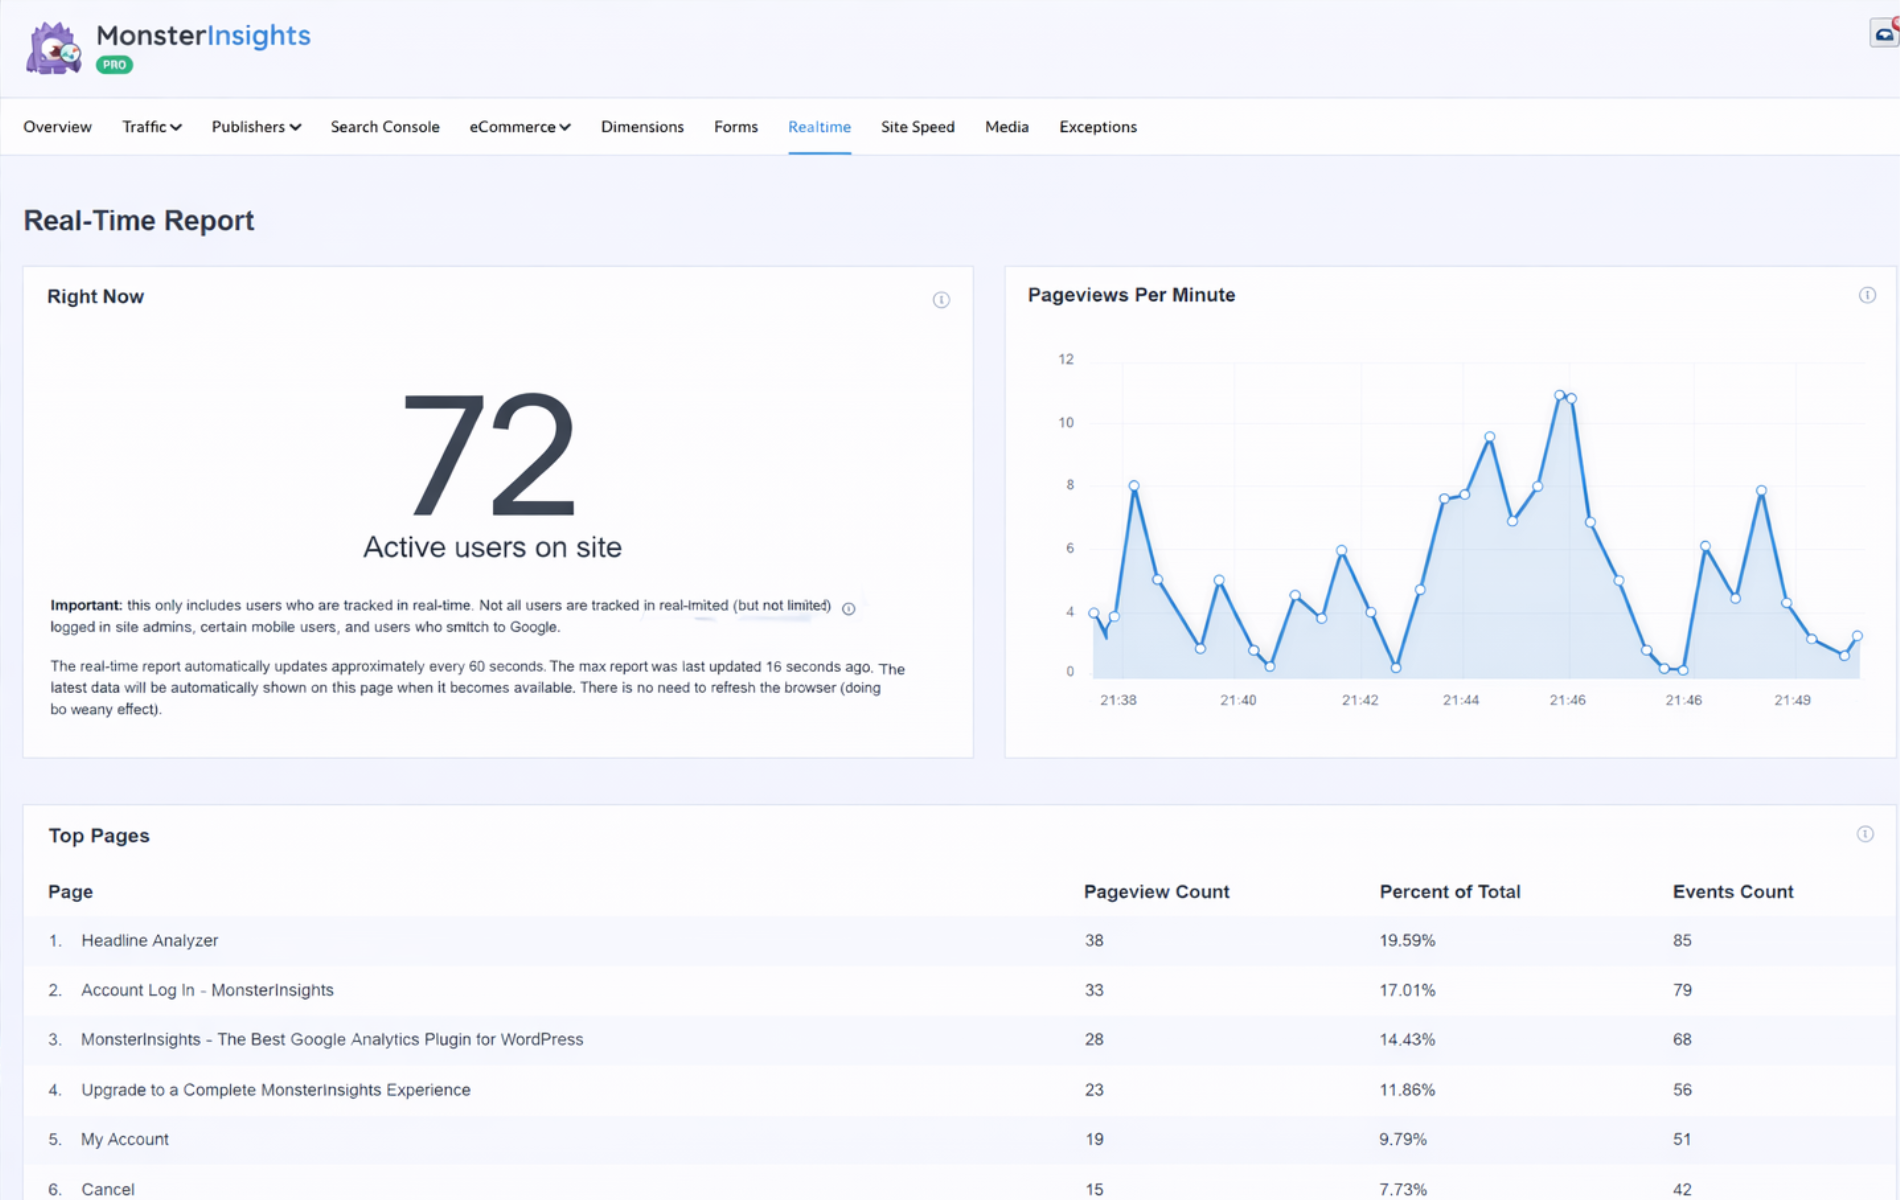Screen dimensions: 1900x1200
Task: Select the Exceptions tab
Action: click(1097, 127)
